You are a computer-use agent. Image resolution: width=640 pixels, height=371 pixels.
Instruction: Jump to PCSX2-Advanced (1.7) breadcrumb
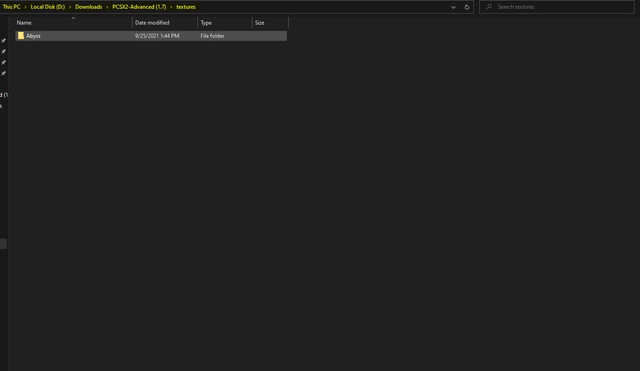point(139,7)
